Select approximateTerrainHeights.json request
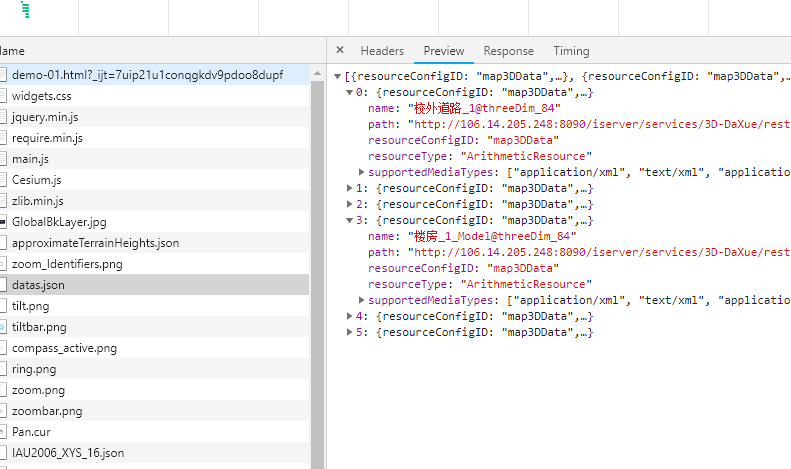Viewport: 791px width, 469px height. (x=154, y=243)
